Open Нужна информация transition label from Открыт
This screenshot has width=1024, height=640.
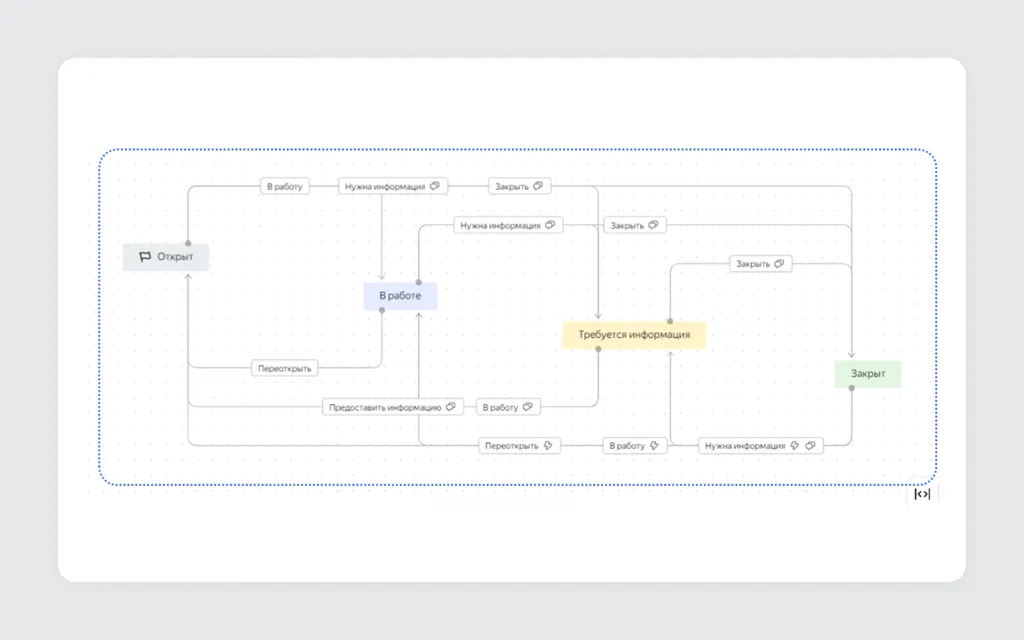click(393, 186)
